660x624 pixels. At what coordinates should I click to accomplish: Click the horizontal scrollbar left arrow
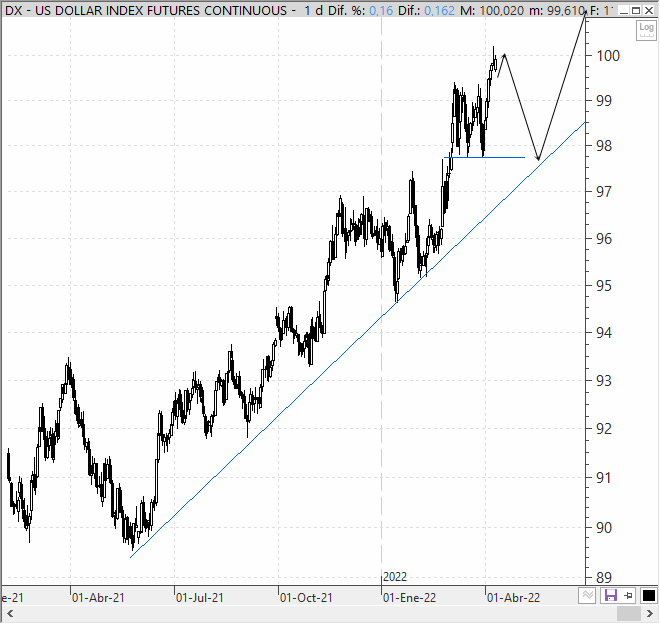point(10,614)
